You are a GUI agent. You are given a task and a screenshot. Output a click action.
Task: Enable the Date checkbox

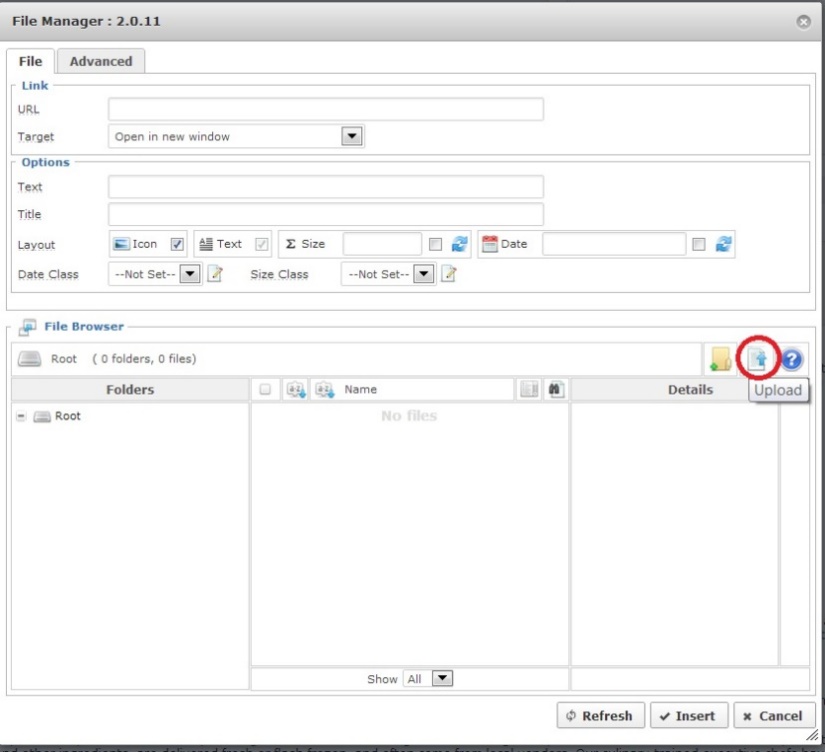click(700, 244)
